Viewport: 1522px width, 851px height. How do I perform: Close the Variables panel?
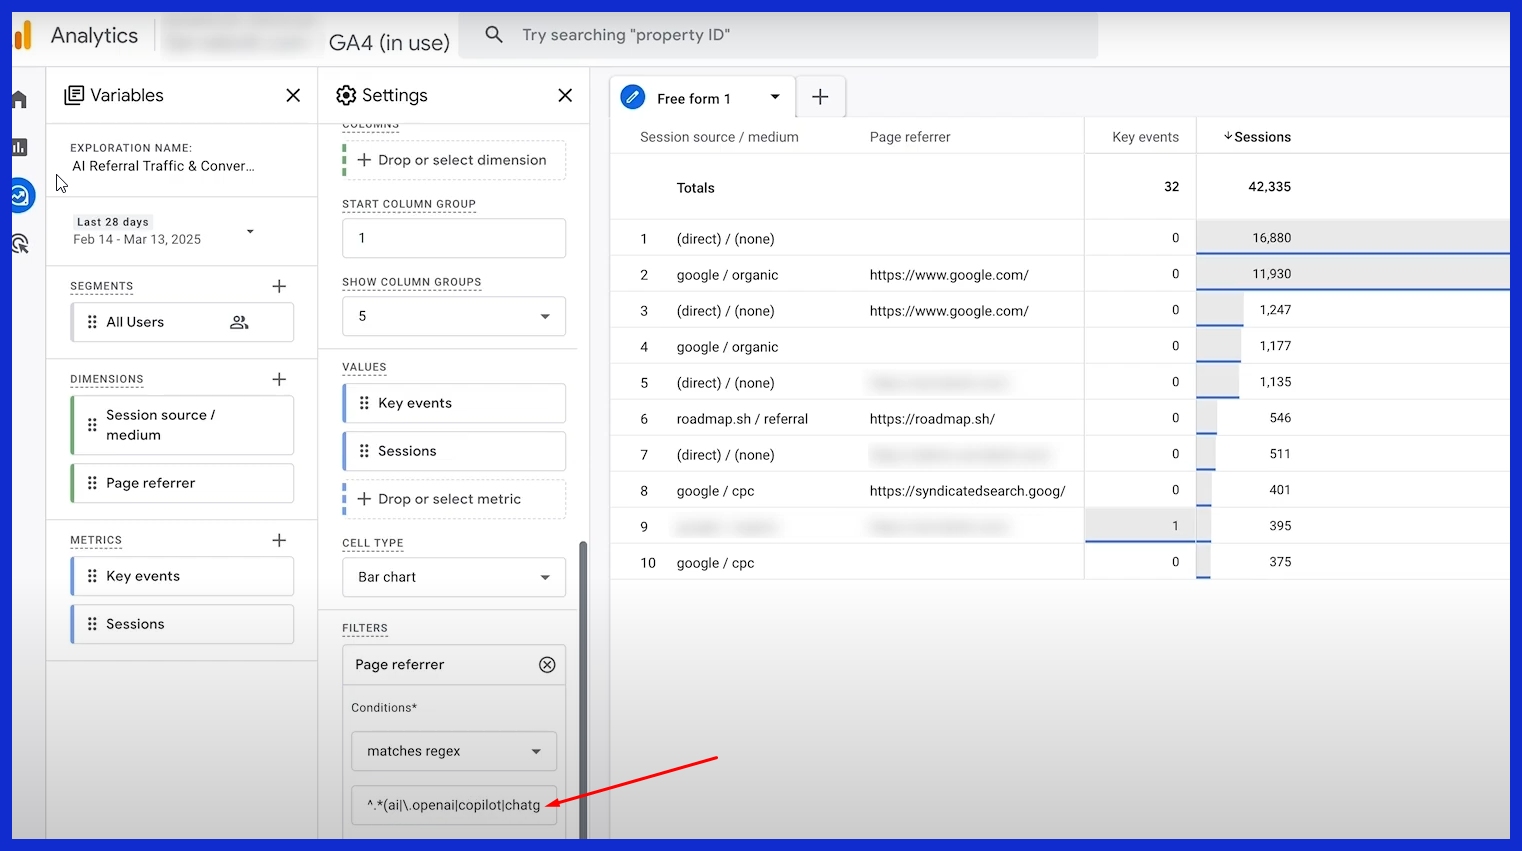[293, 95]
